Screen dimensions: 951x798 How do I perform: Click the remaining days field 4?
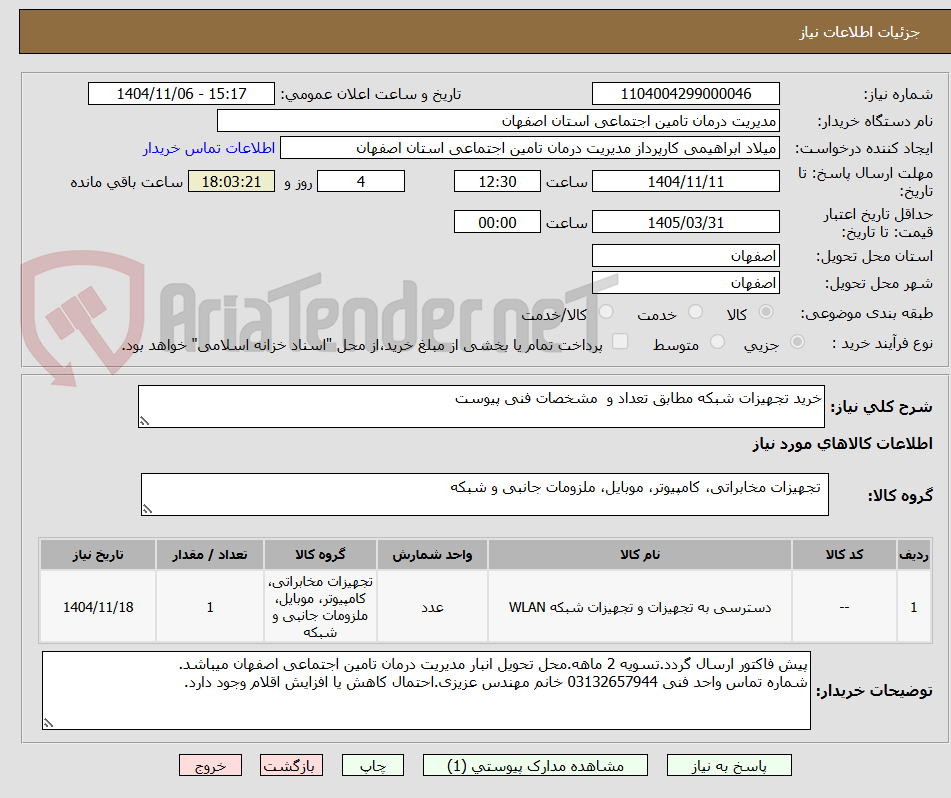361,181
